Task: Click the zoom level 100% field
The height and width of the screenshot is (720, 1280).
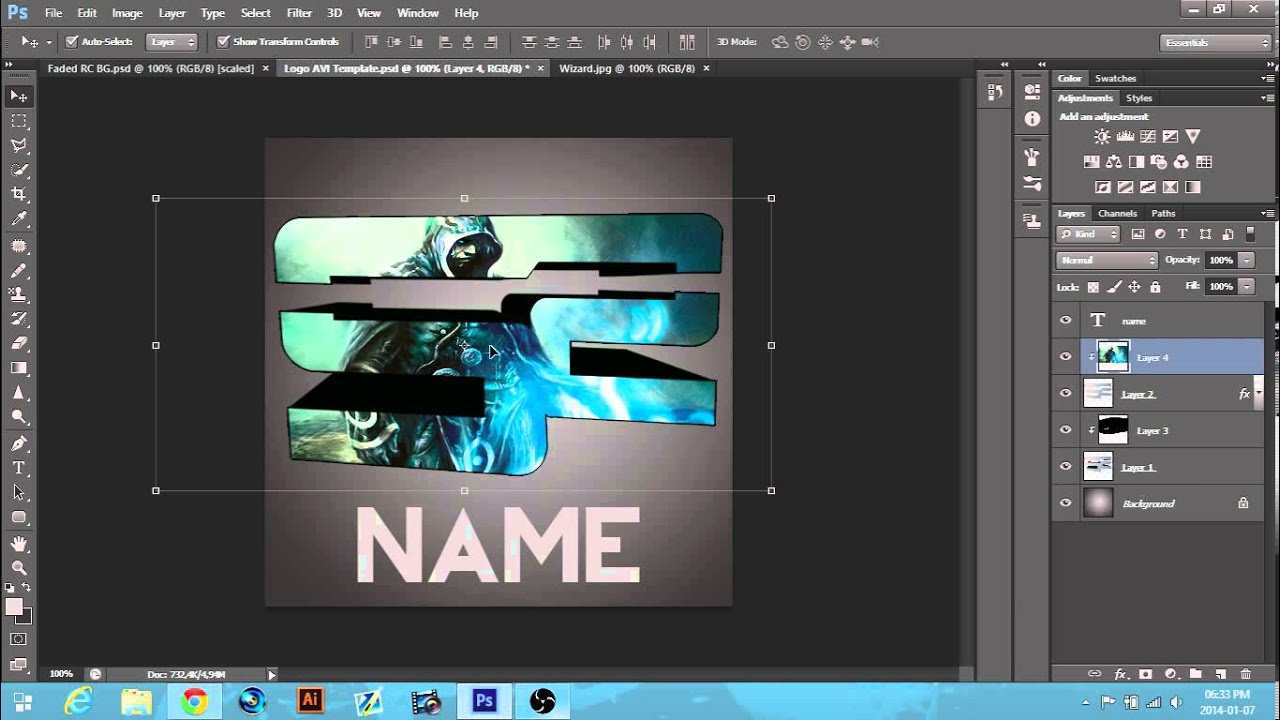Action: tap(61, 675)
